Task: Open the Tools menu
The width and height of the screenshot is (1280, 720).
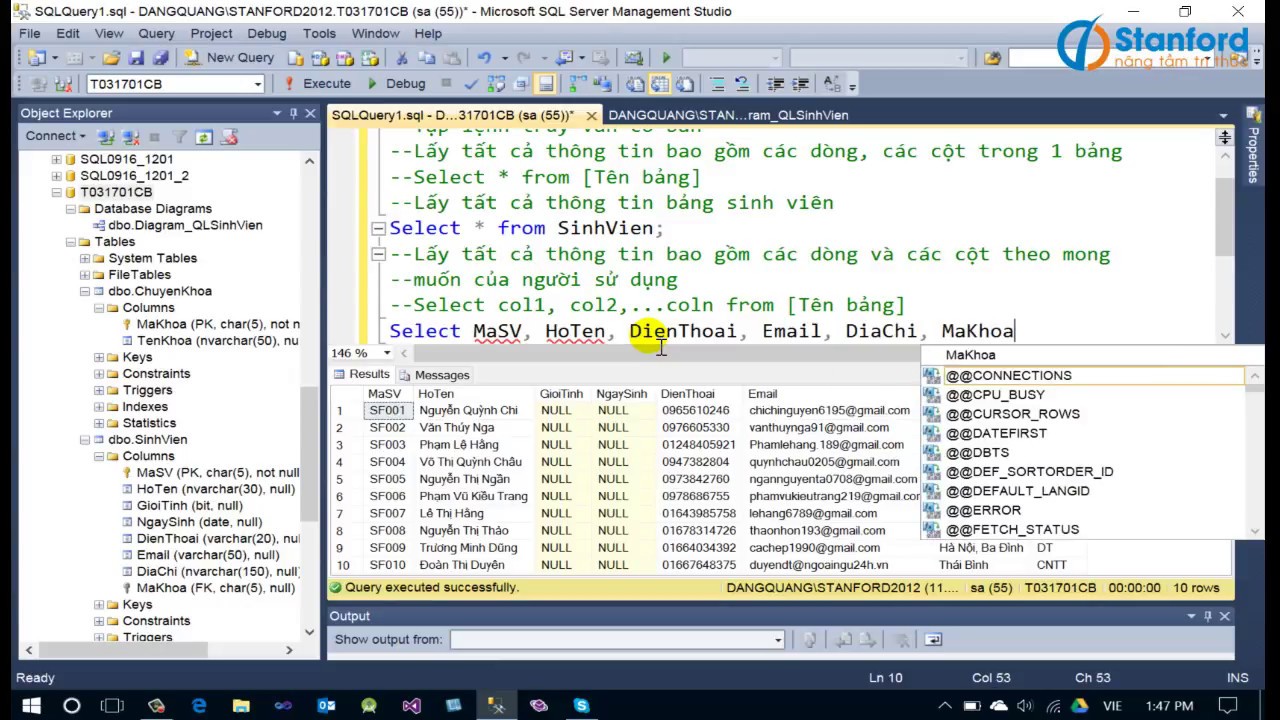Action: (x=319, y=33)
